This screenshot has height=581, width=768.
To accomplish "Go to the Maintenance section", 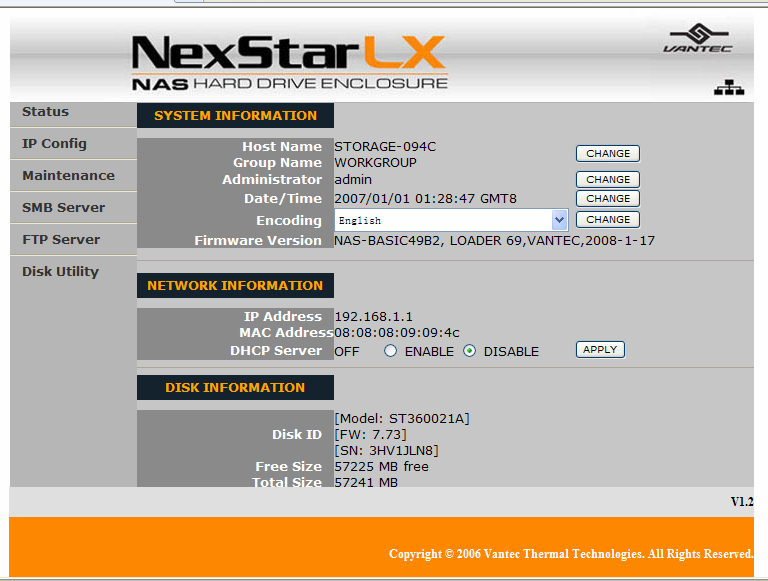I will (x=69, y=175).
